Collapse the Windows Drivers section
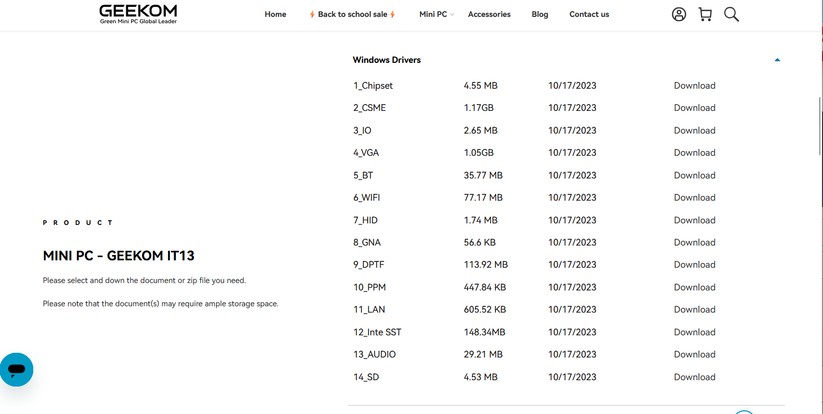The width and height of the screenshot is (823, 414). [777, 60]
